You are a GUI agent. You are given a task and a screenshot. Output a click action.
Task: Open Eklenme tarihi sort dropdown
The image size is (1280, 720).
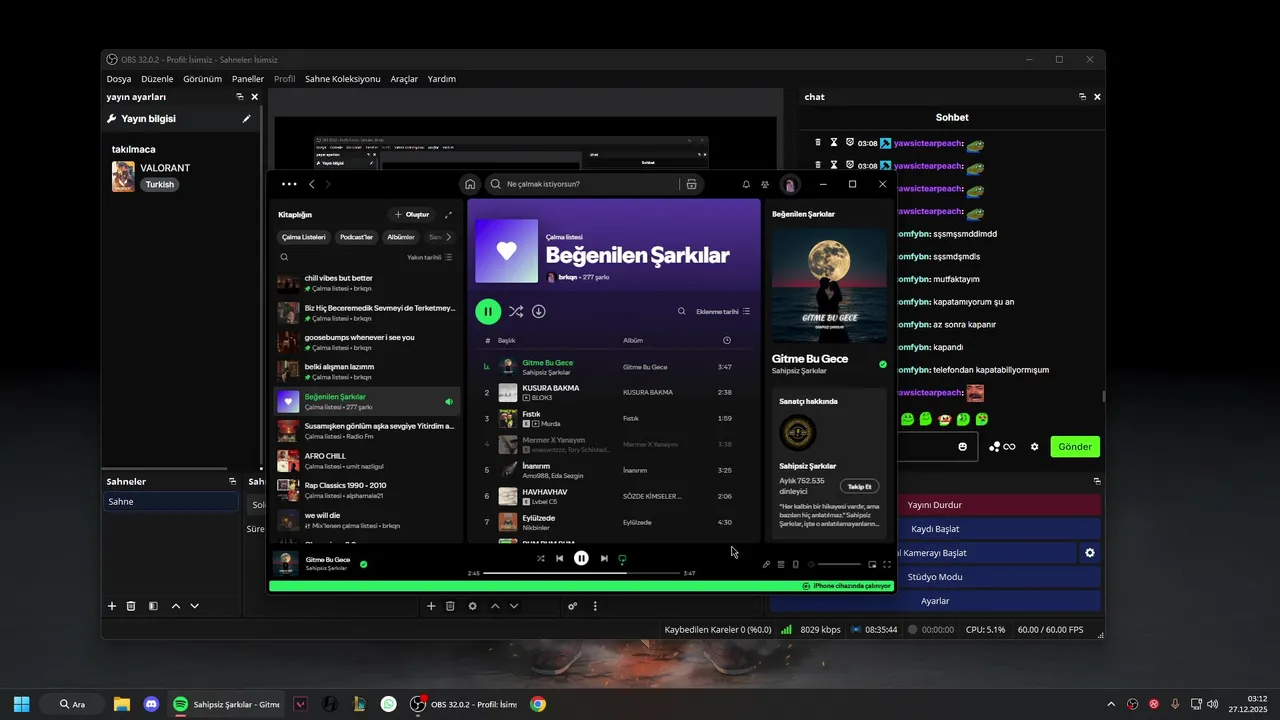(x=723, y=312)
